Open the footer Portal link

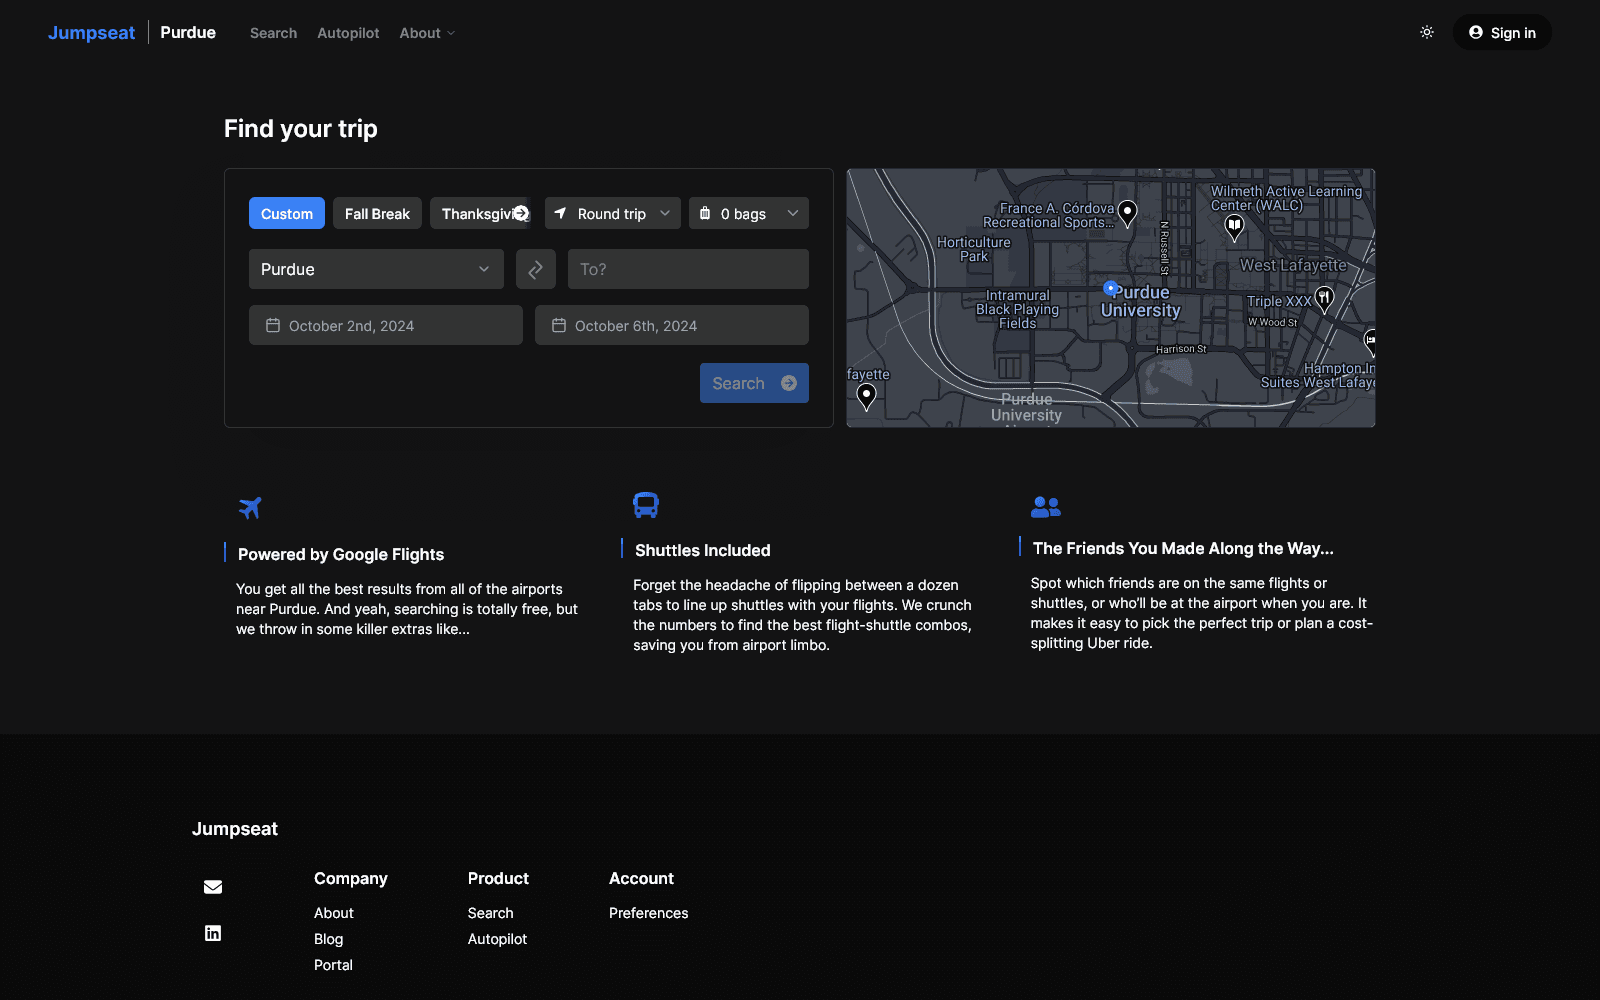(333, 965)
